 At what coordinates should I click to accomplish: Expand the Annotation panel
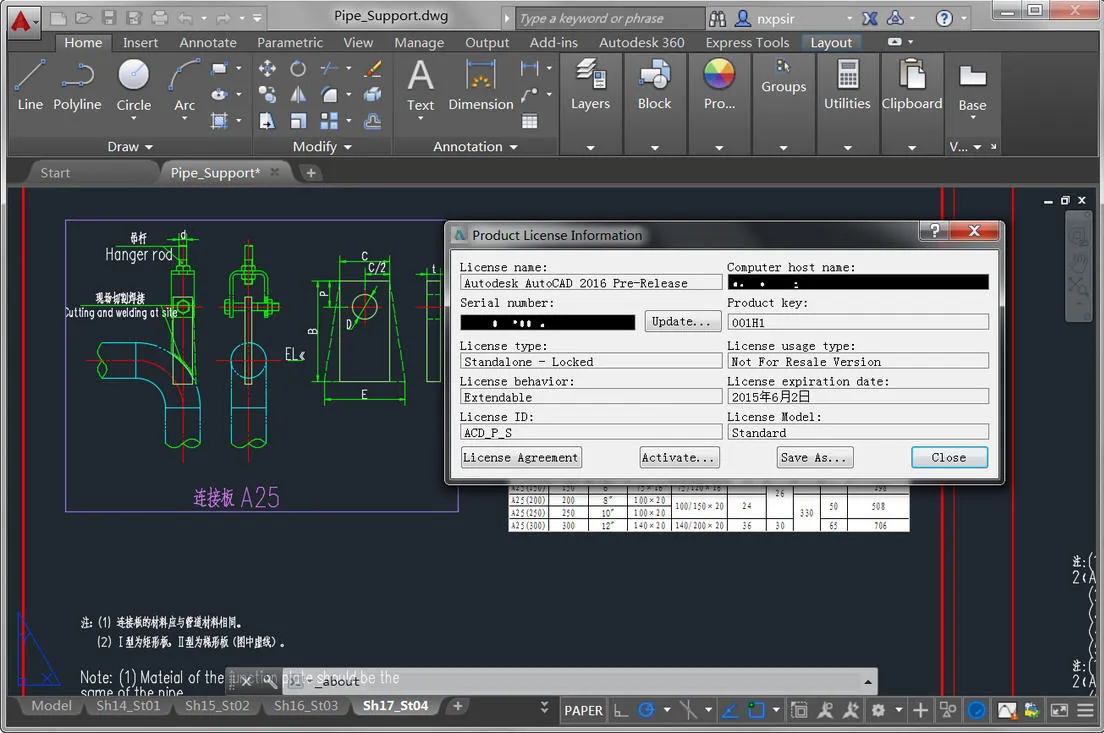pos(513,146)
